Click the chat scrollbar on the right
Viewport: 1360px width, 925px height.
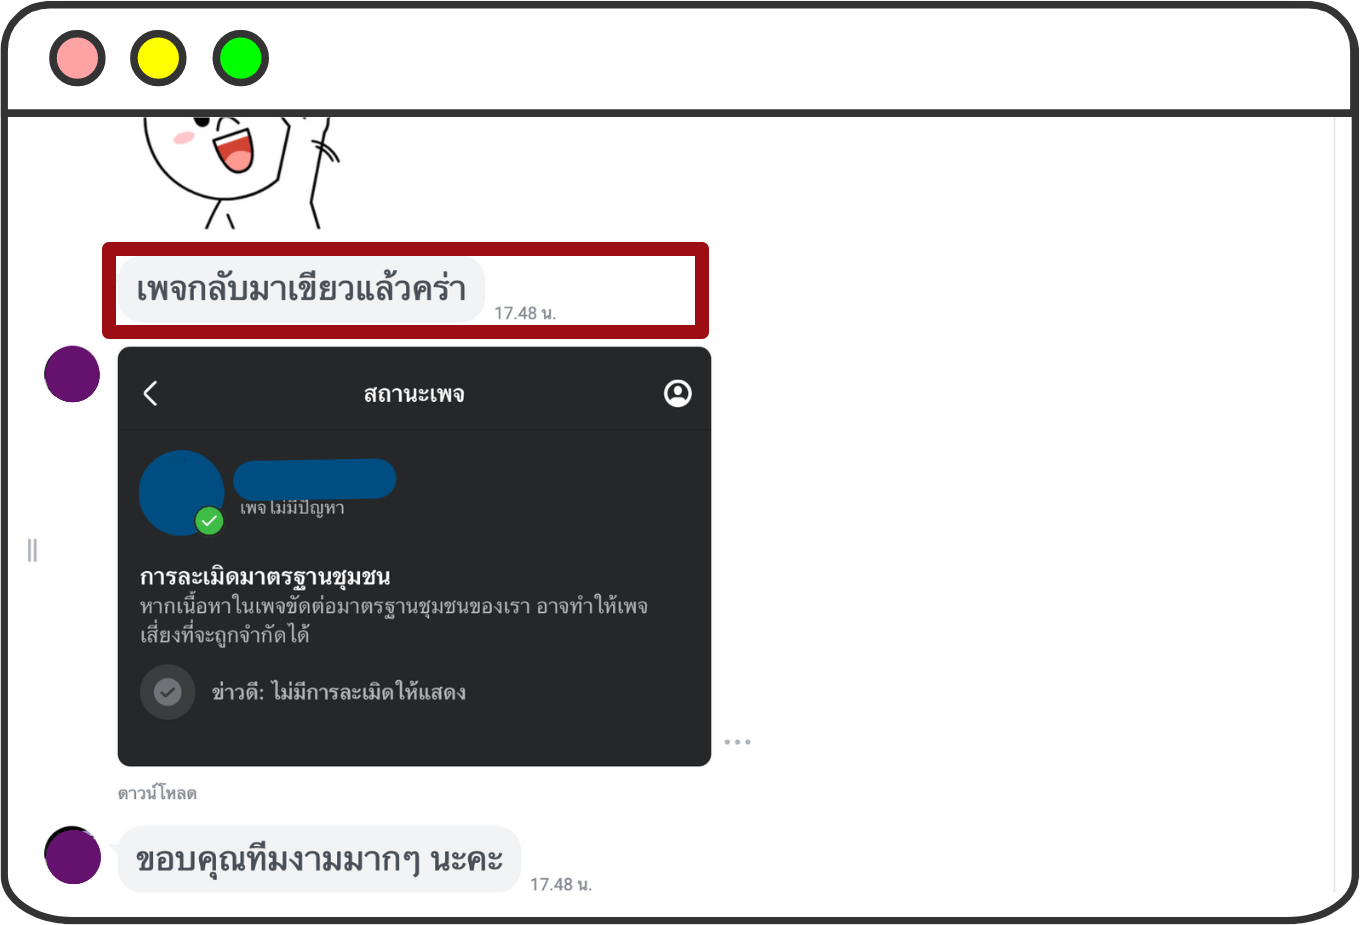point(1335,505)
